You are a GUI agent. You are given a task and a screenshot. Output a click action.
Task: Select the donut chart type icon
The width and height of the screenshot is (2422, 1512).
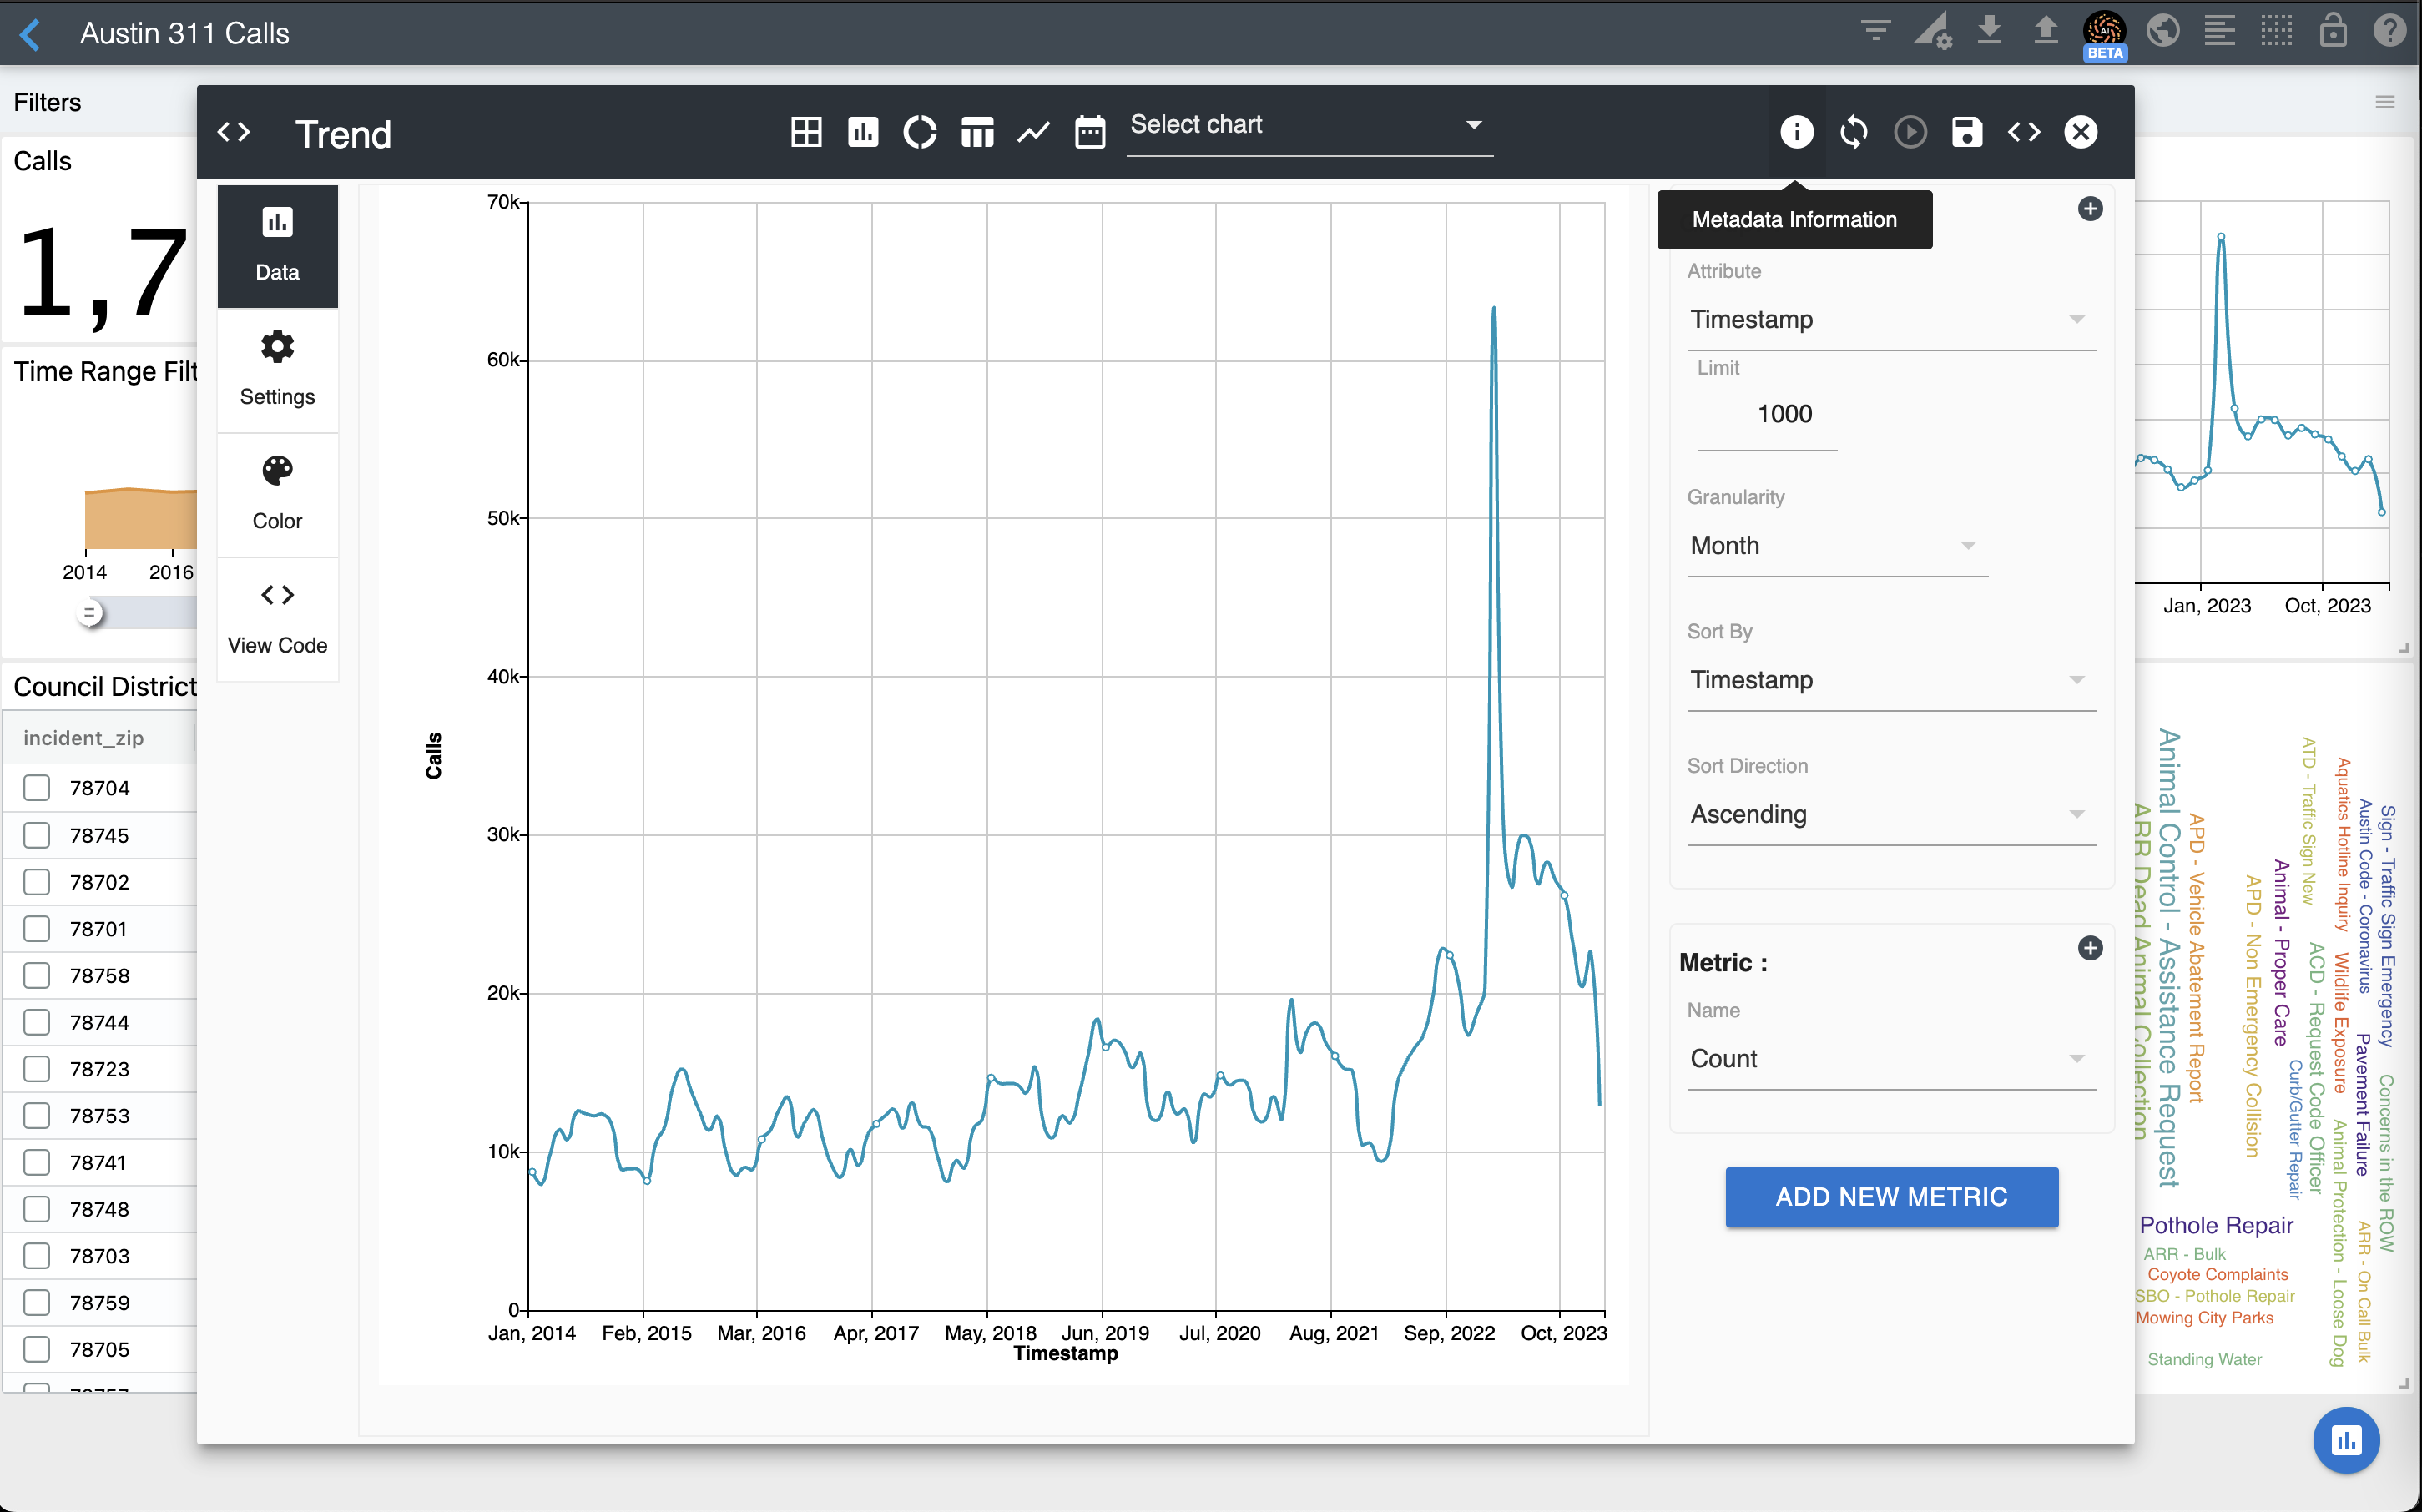[919, 132]
